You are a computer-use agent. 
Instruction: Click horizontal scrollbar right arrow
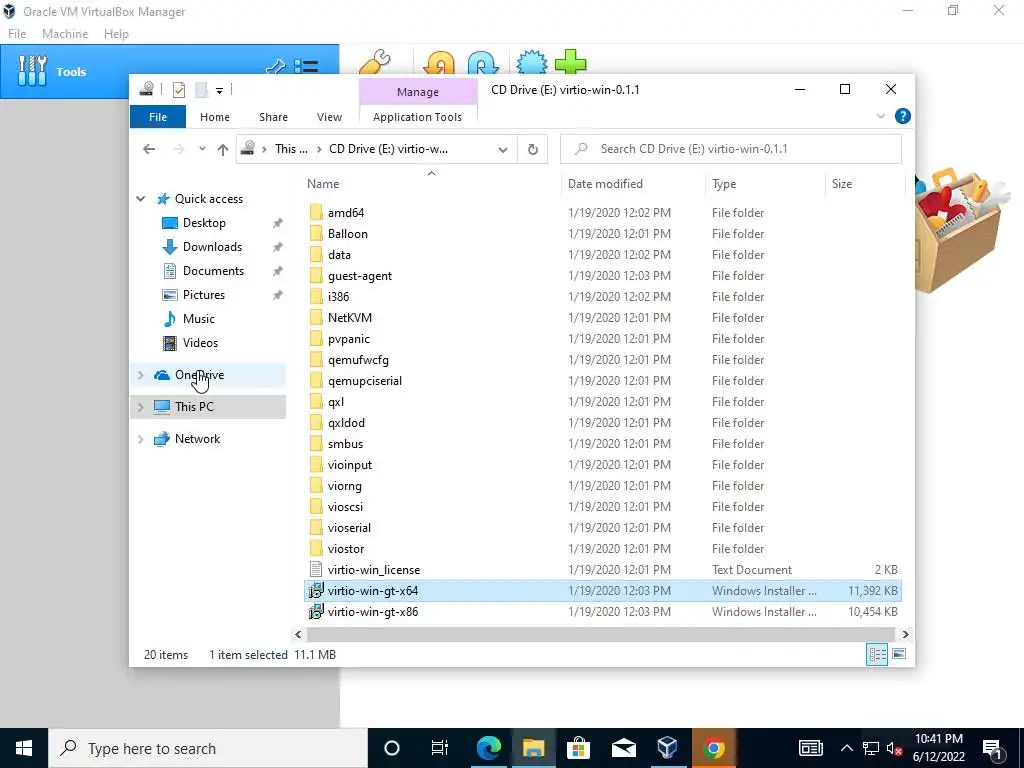pos(905,634)
